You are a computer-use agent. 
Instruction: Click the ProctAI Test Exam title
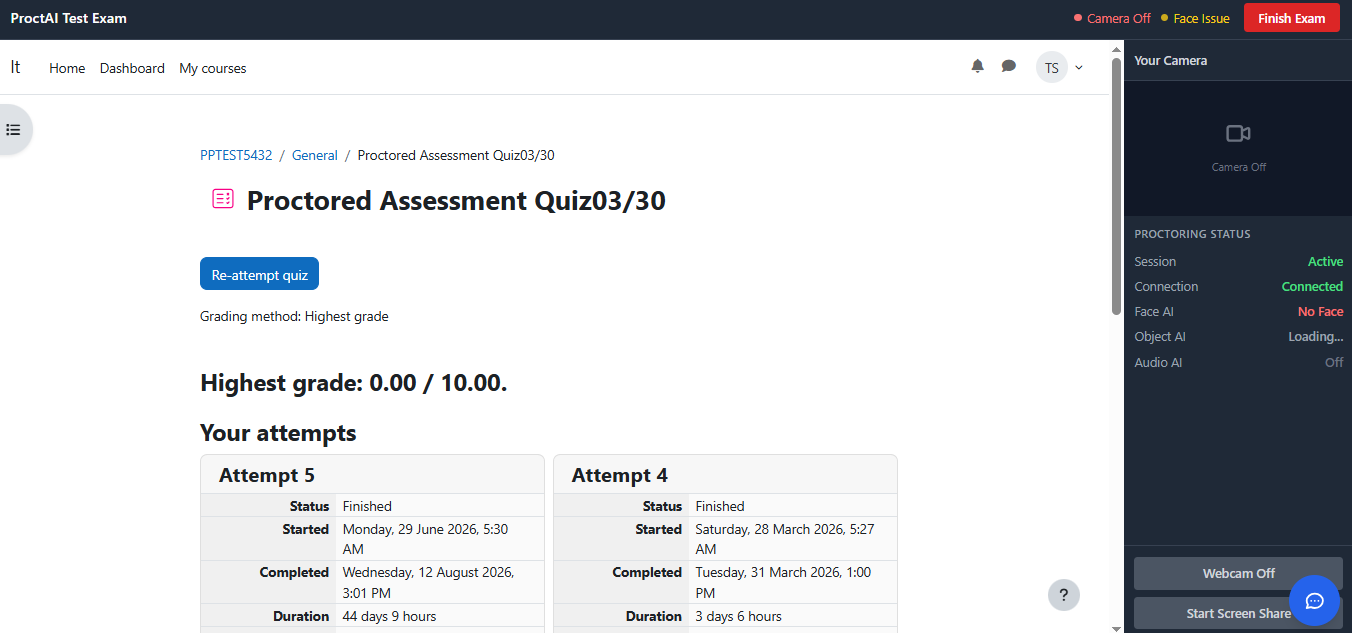pyautogui.click(x=69, y=18)
